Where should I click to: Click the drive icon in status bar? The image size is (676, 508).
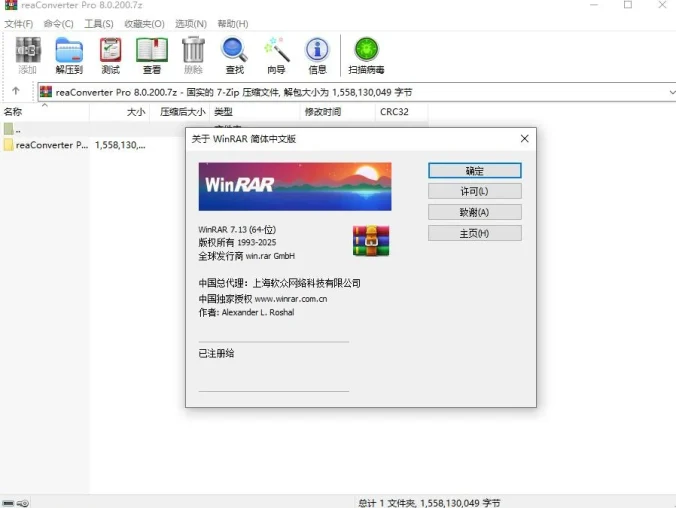point(8,503)
